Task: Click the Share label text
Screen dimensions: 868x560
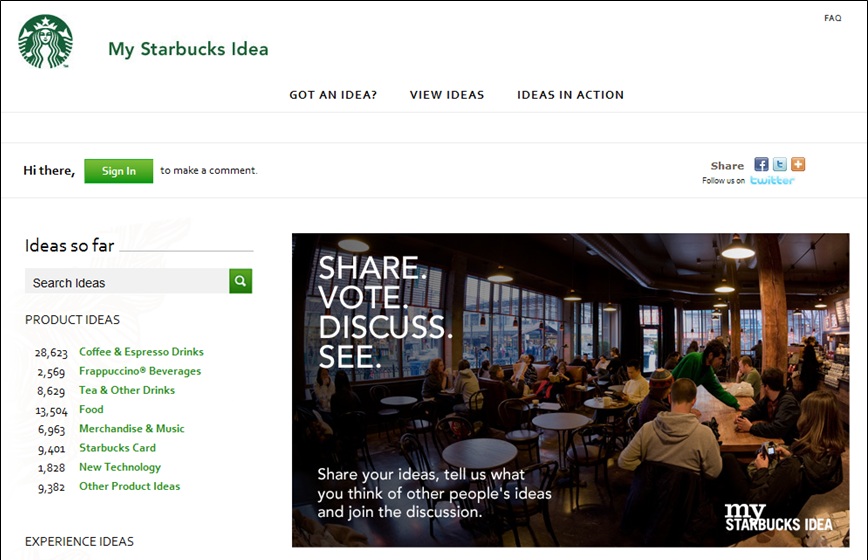Action: point(727,165)
